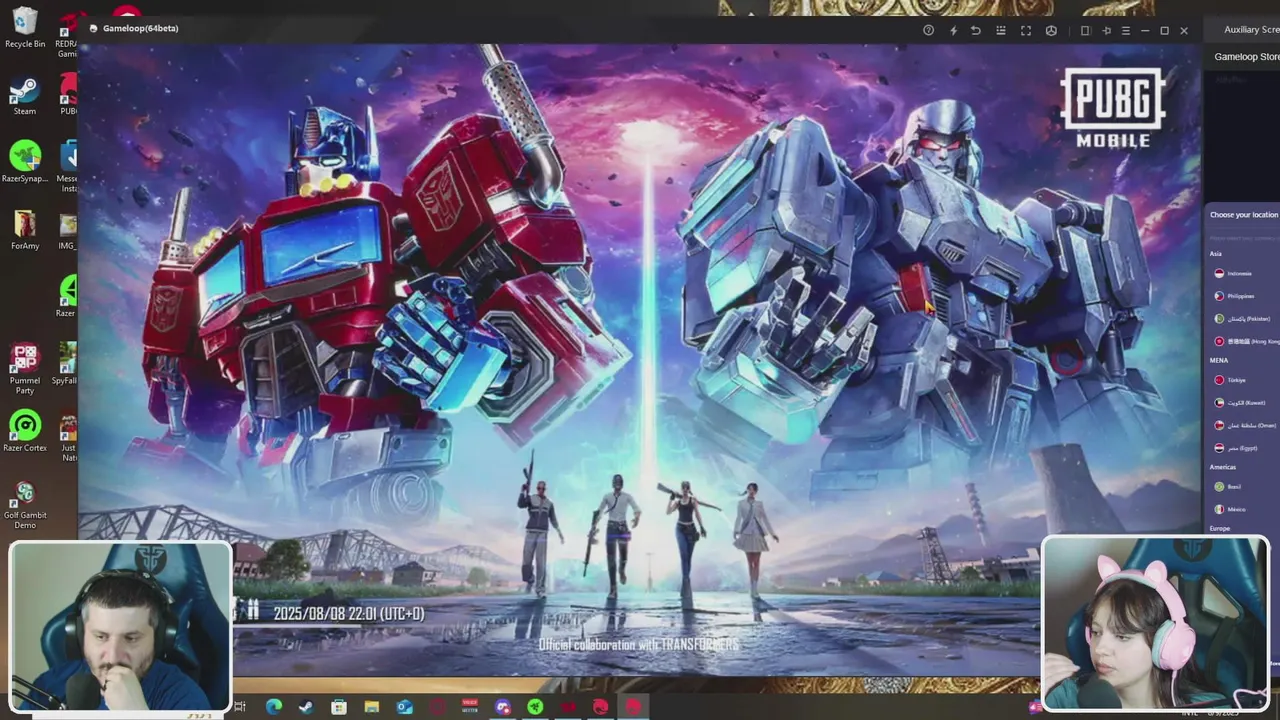This screenshot has height=720, width=1280.
Task: Open Microsoft Edge in the taskbar
Action: point(273,707)
